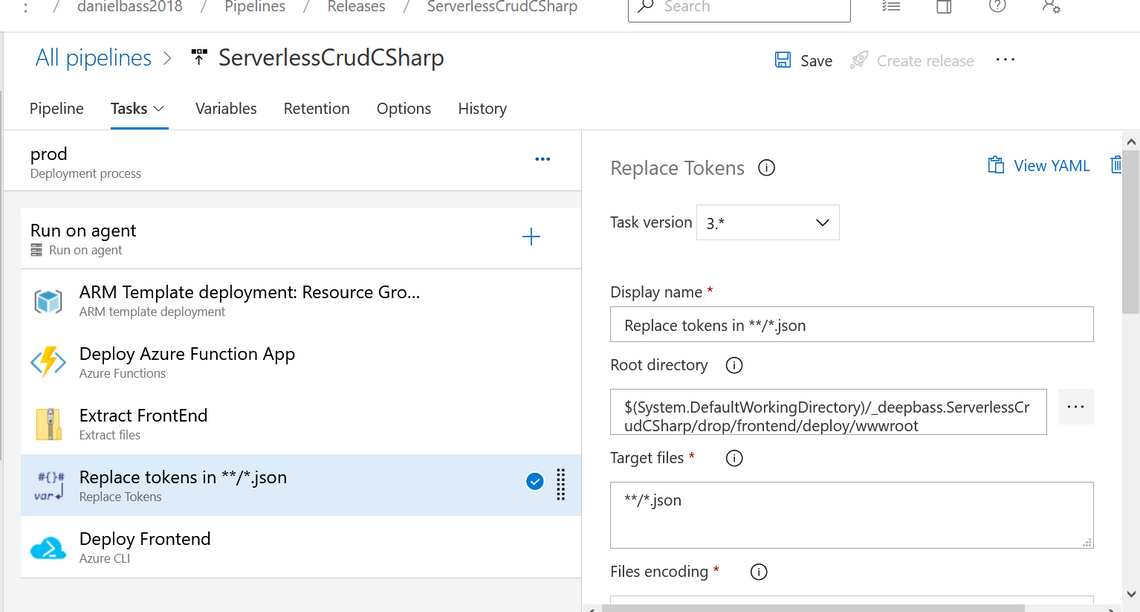Screen dimensions: 1140x612
Task: Select the prod Deployment process row
Action: pyautogui.click(x=293, y=162)
